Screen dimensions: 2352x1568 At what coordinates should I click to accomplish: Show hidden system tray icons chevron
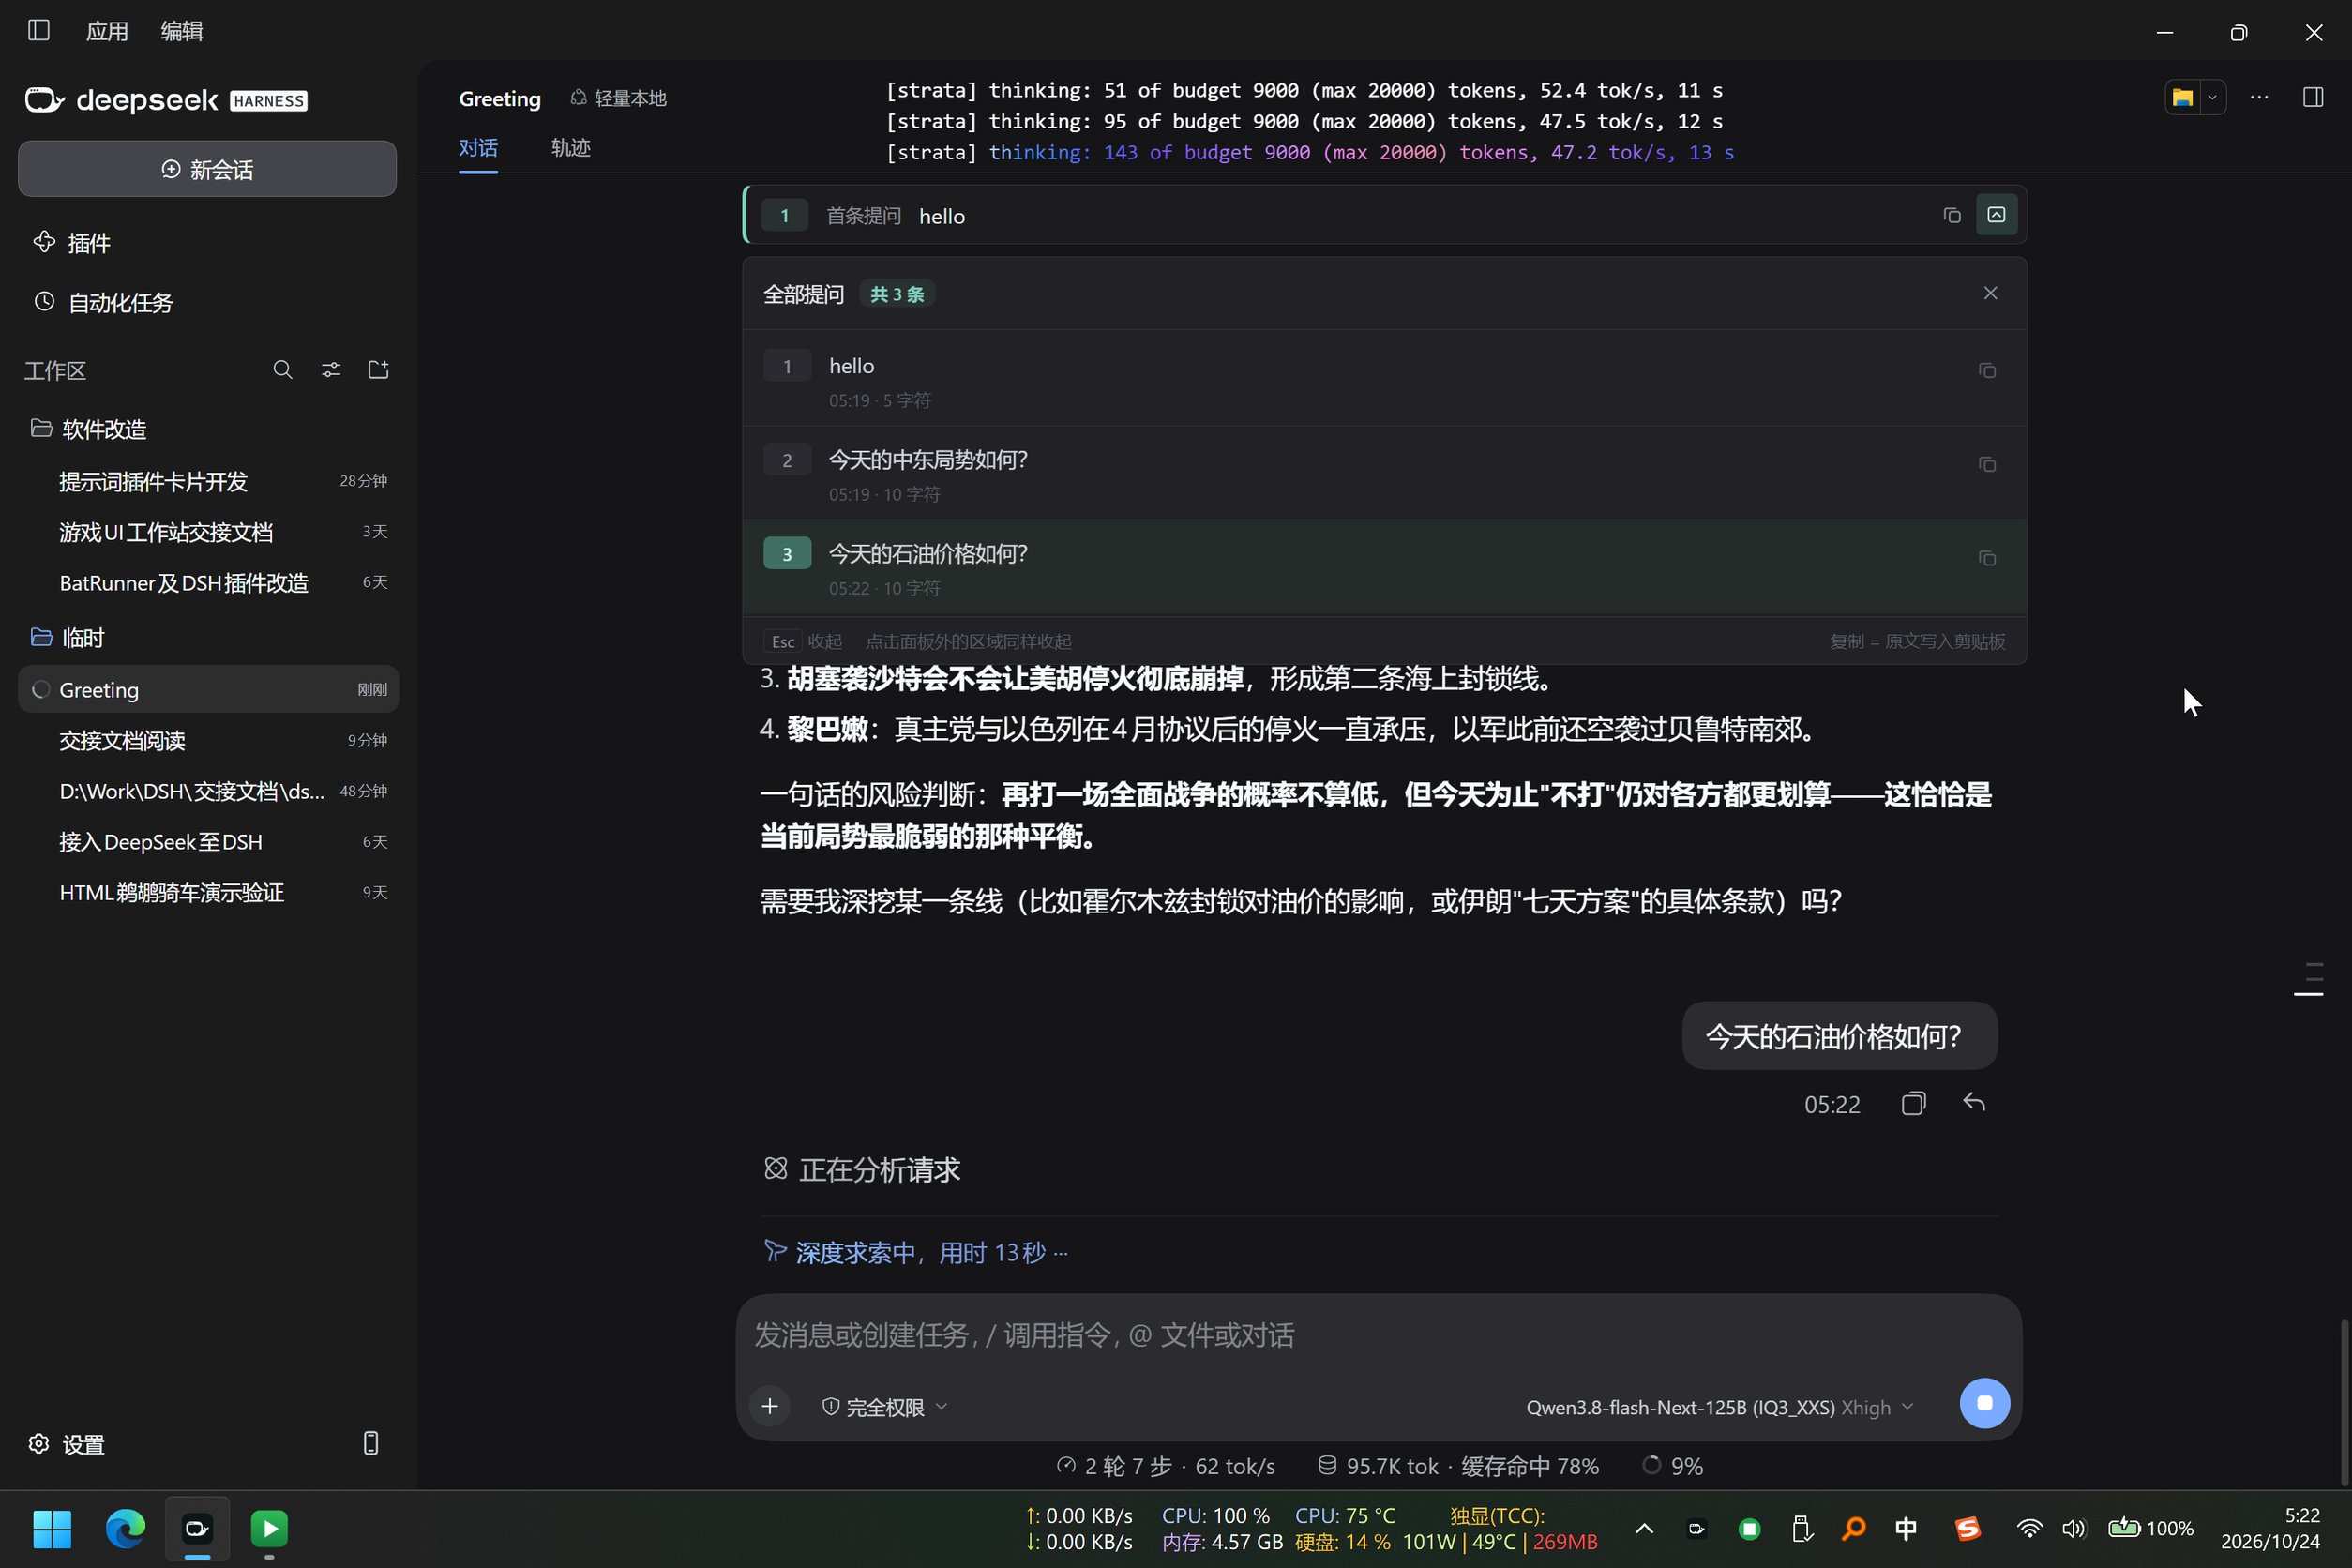[1644, 1528]
